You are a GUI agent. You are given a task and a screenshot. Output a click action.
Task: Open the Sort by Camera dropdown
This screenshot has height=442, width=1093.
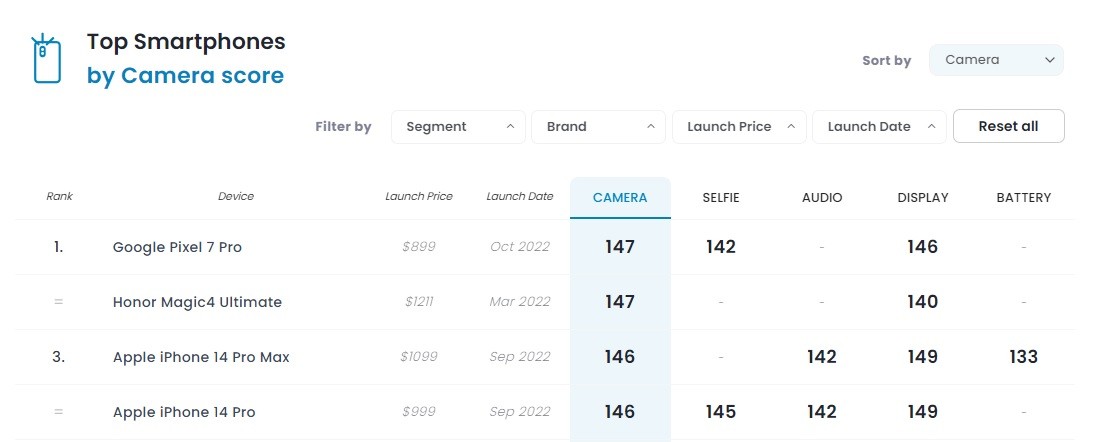point(996,60)
